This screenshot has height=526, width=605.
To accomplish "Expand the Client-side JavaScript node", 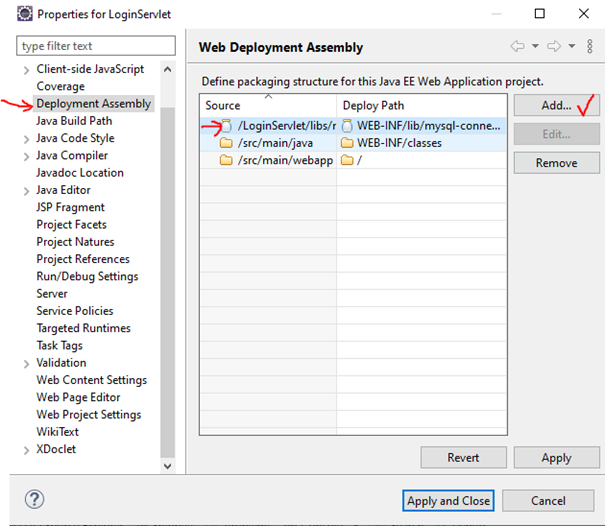I will coord(26,69).
